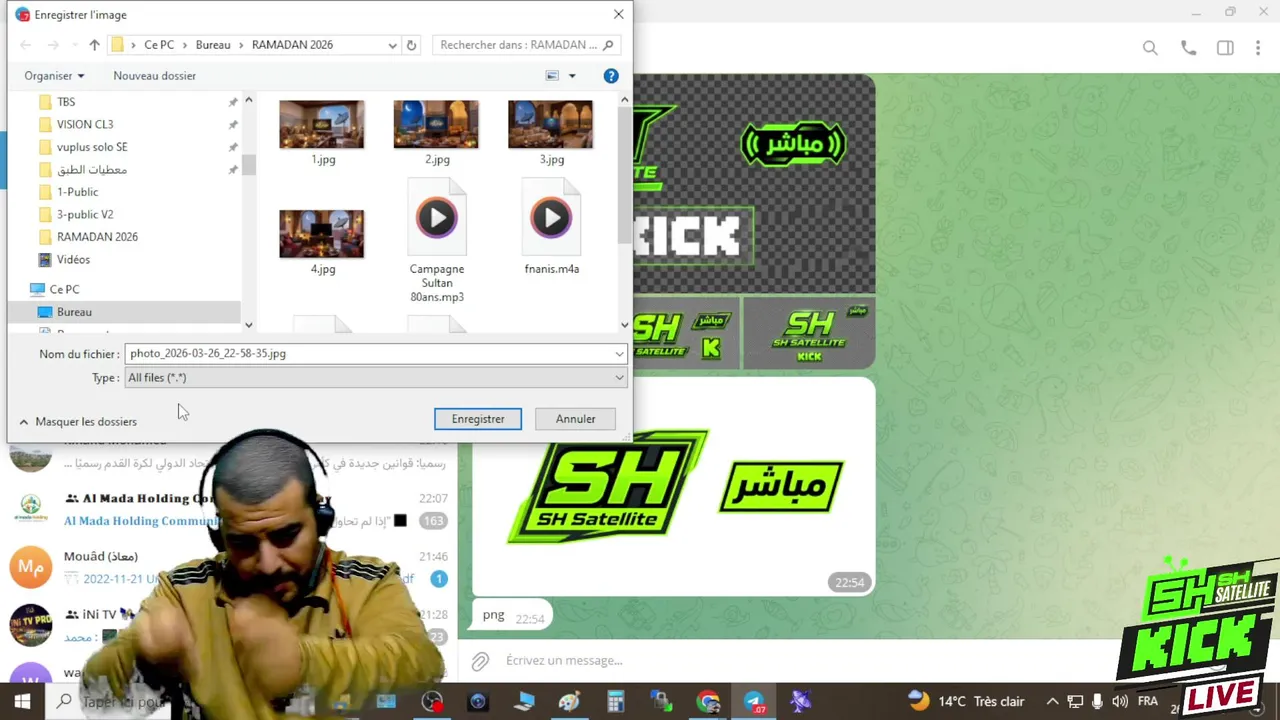Select Ce PC in the navigation tree
1280x720 pixels.
[x=64, y=290]
